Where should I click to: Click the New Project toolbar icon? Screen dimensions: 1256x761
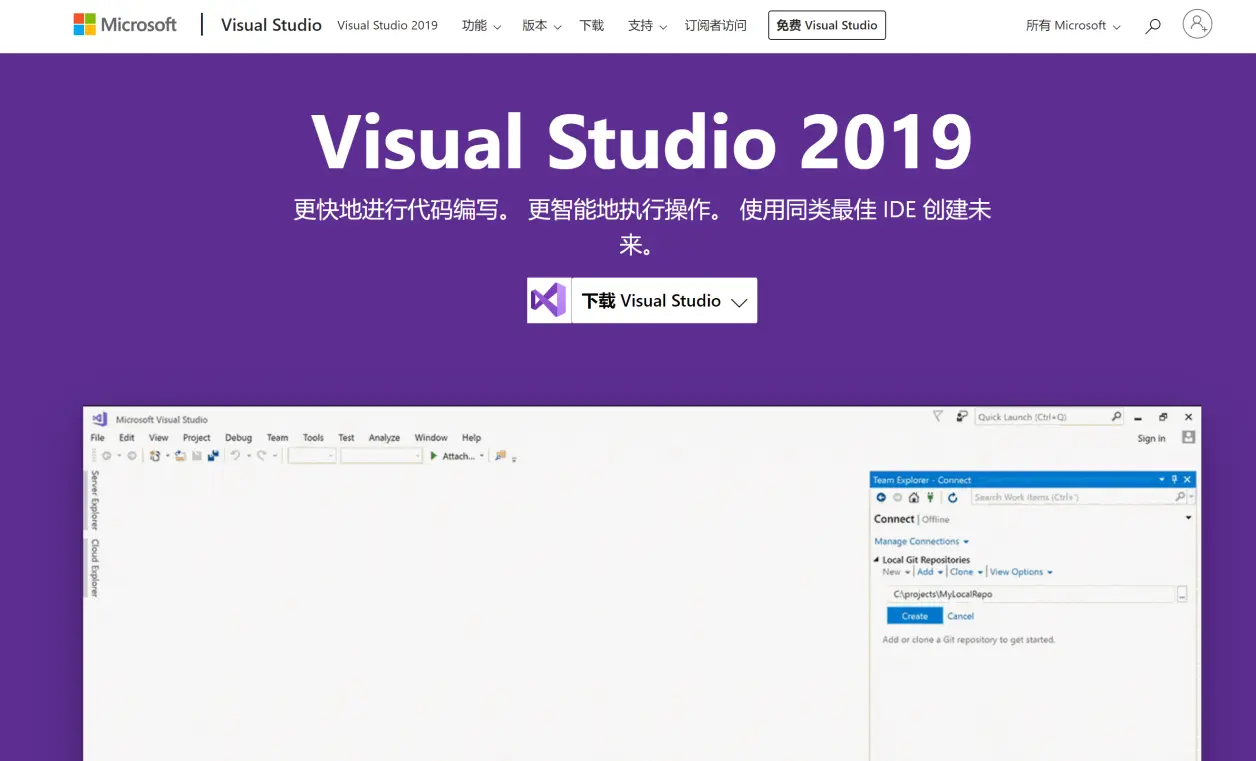click(155, 456)
